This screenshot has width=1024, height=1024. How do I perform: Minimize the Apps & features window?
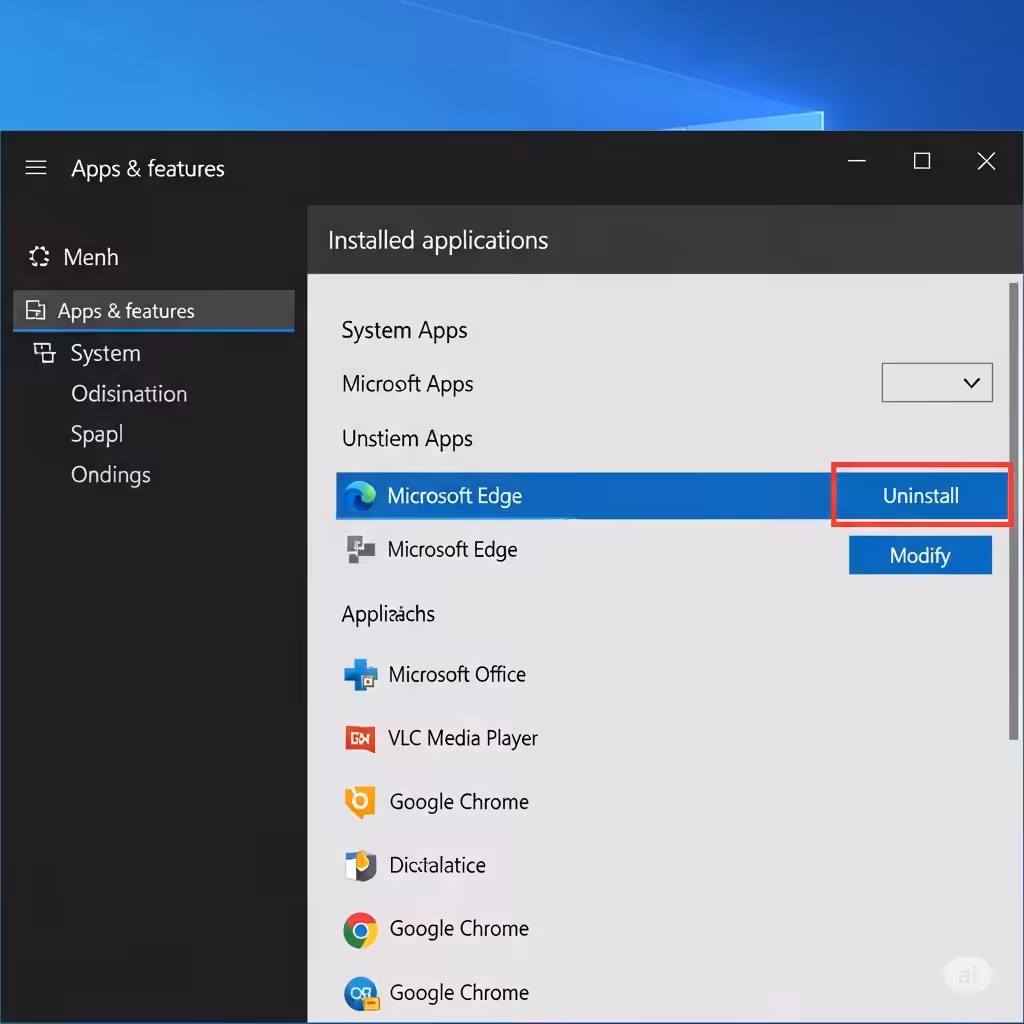pos(857,161)
